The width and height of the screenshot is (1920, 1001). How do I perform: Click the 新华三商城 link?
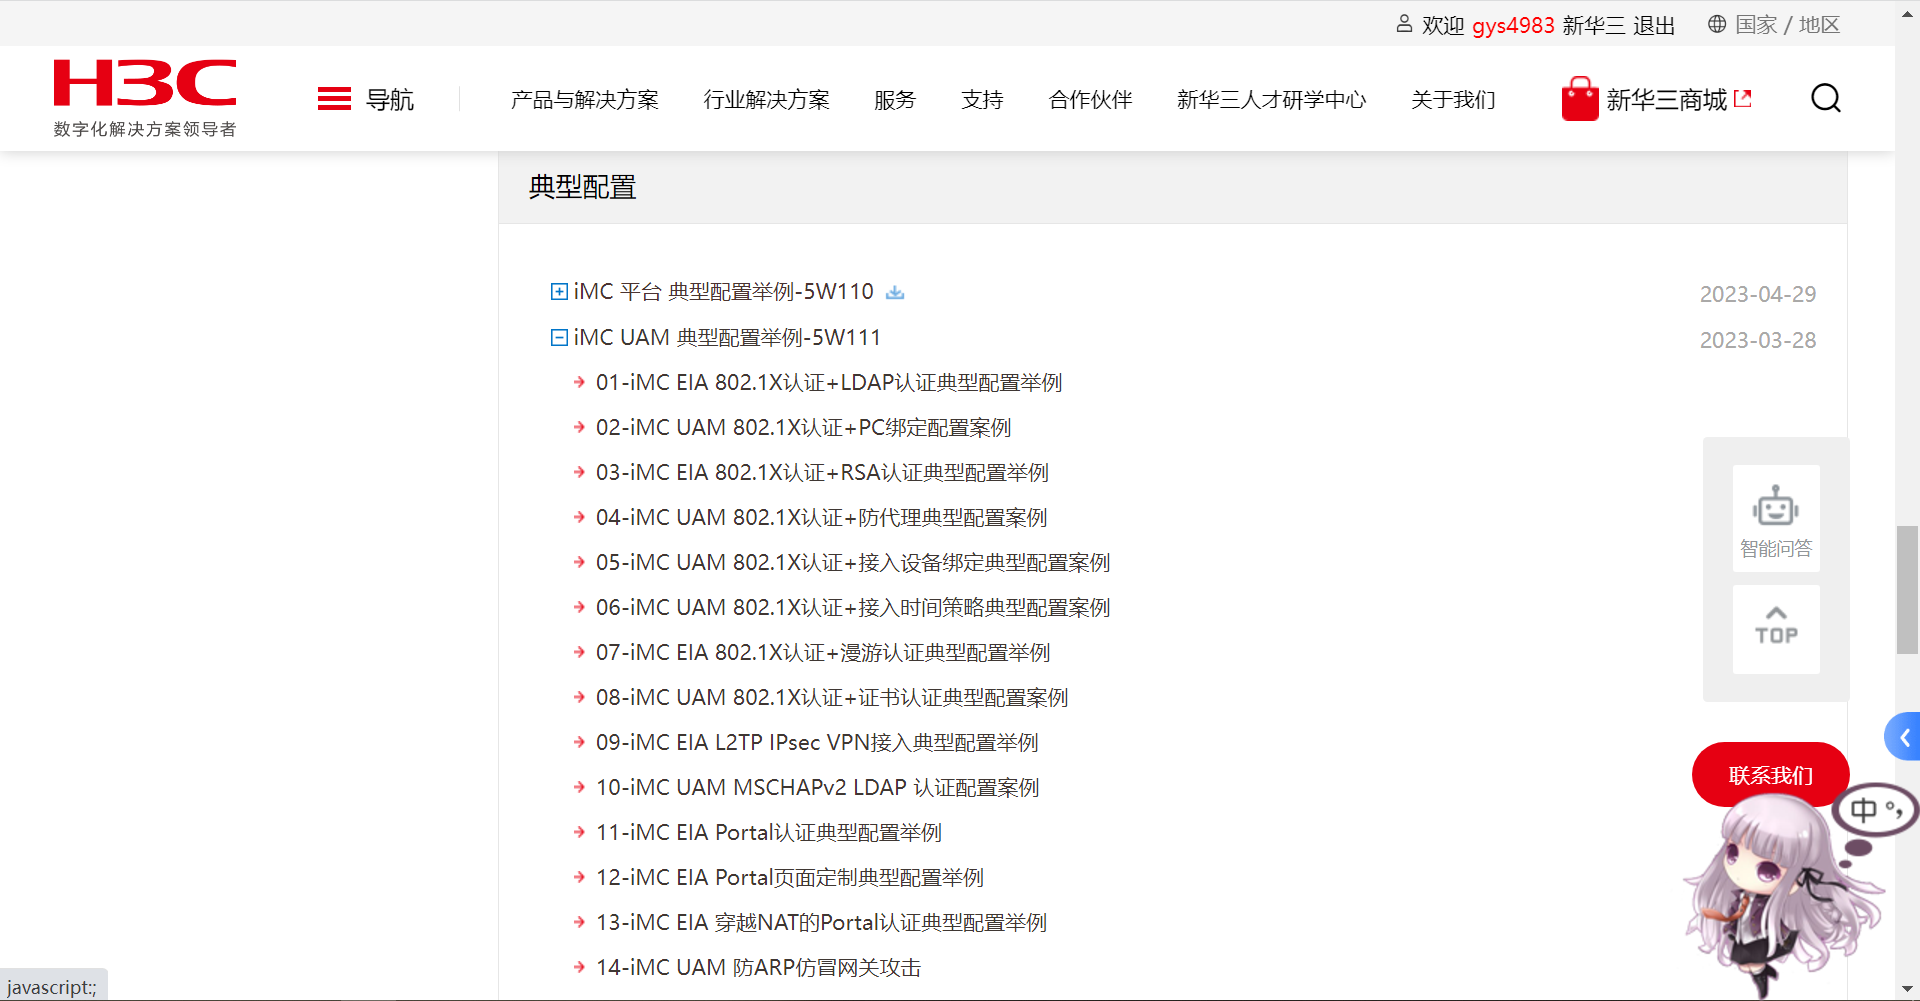(1667, 100)
